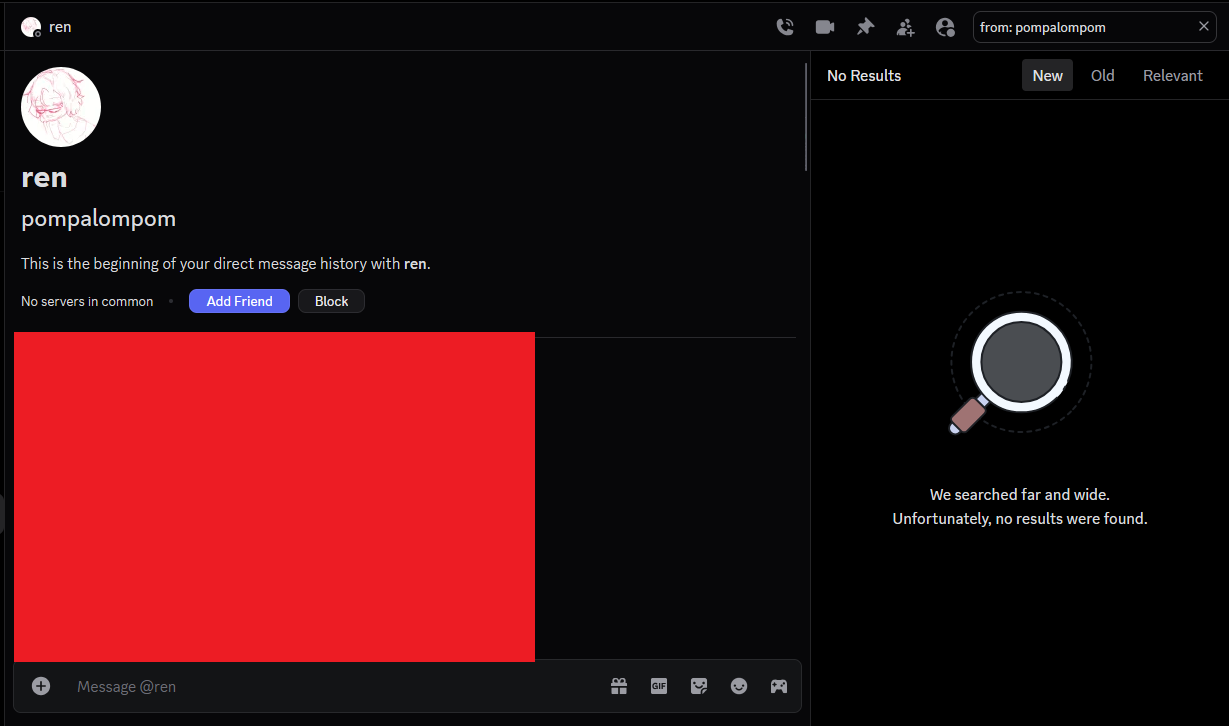Sort search results by Relevant
The height and width of the screenshot is (726, 1229).
[x=1173, y=75]
